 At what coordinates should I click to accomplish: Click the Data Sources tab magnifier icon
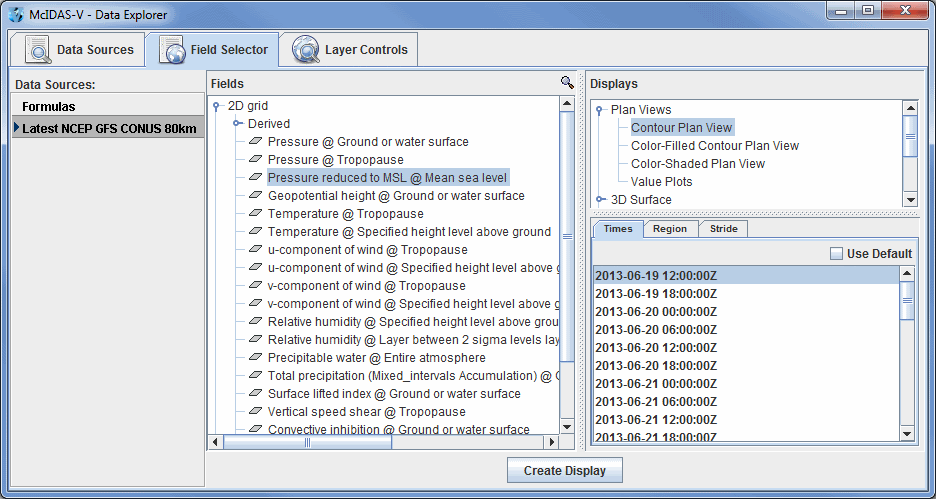pyautogui.click(x=39, y=50)
